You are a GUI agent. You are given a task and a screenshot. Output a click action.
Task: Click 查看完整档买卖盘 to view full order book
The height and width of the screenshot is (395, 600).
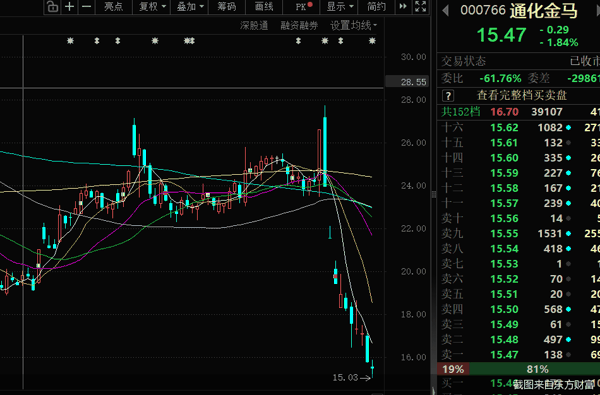pyautogui.click(x=522, y=95)
